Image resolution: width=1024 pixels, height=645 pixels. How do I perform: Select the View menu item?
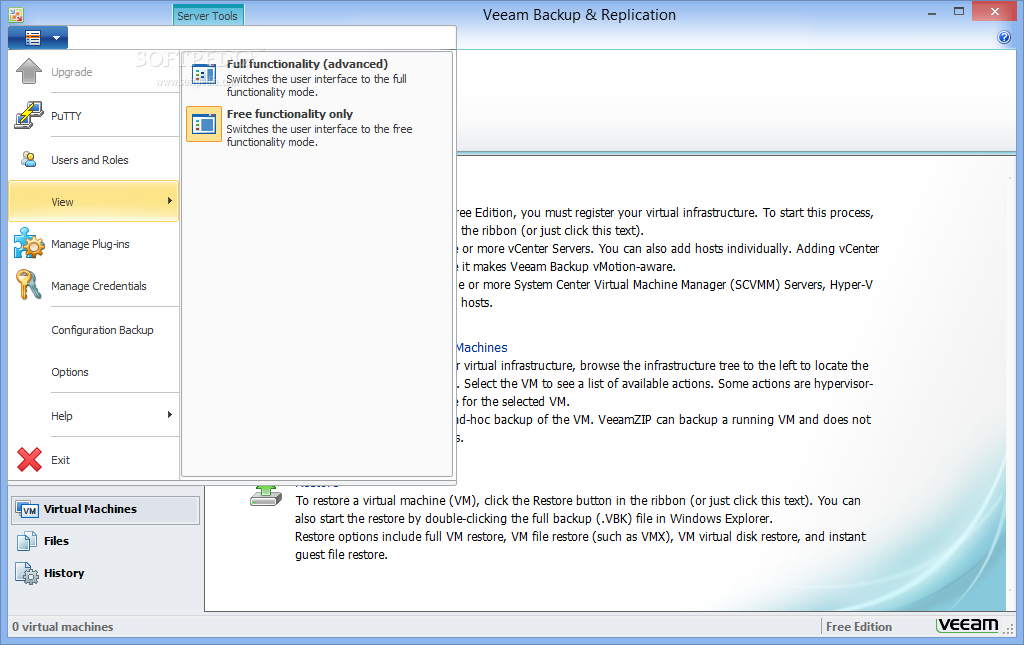[94, 202]
